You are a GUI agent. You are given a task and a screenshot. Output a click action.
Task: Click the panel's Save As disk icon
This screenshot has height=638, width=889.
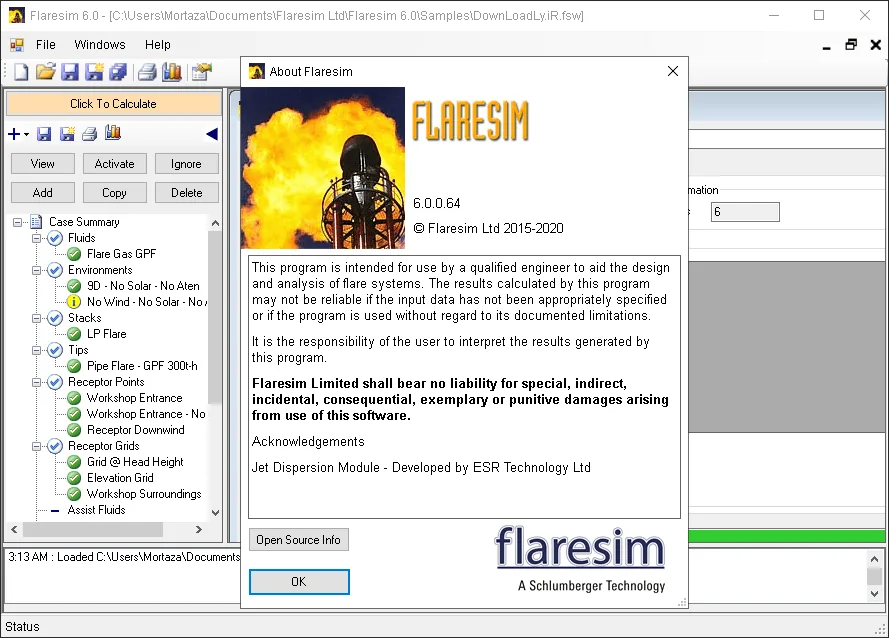[67, 134]
